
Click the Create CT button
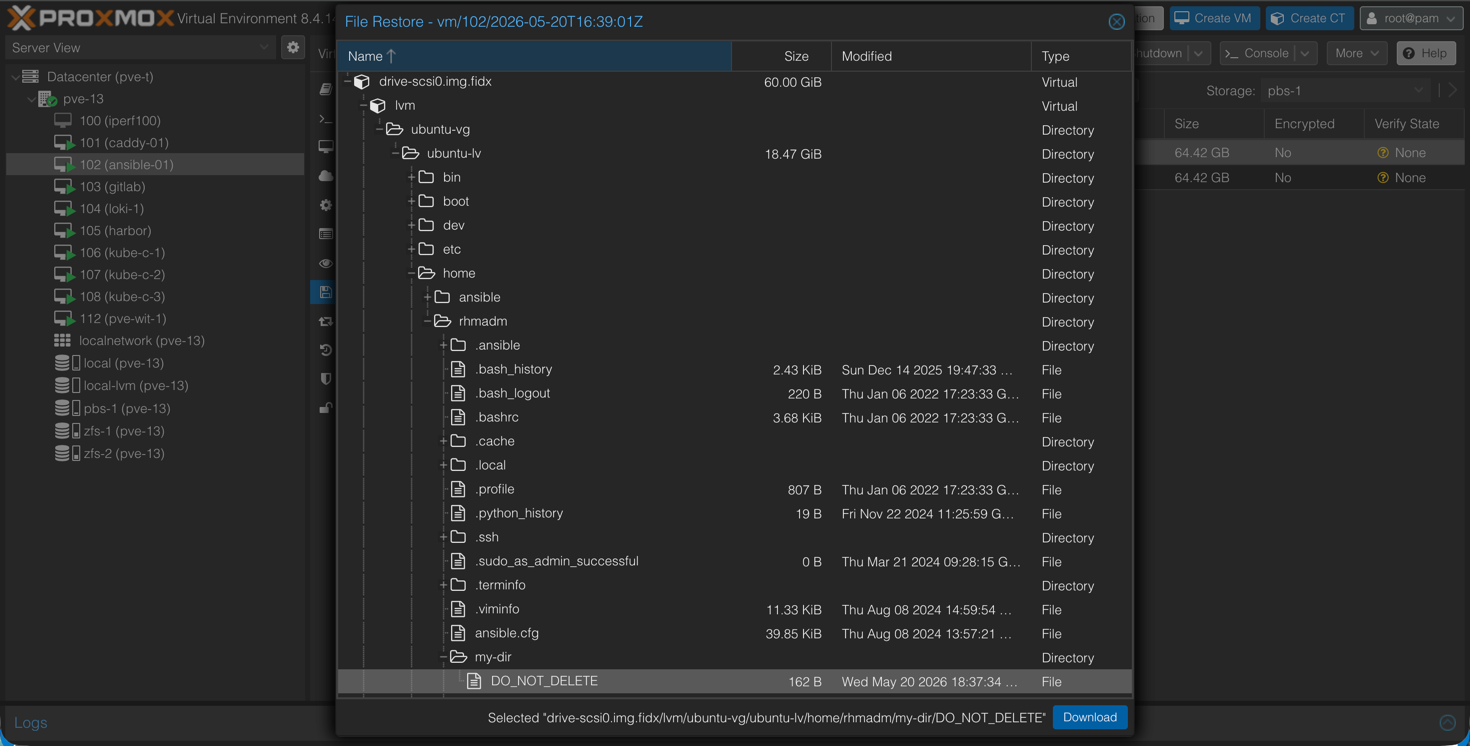pos(1309,18)
